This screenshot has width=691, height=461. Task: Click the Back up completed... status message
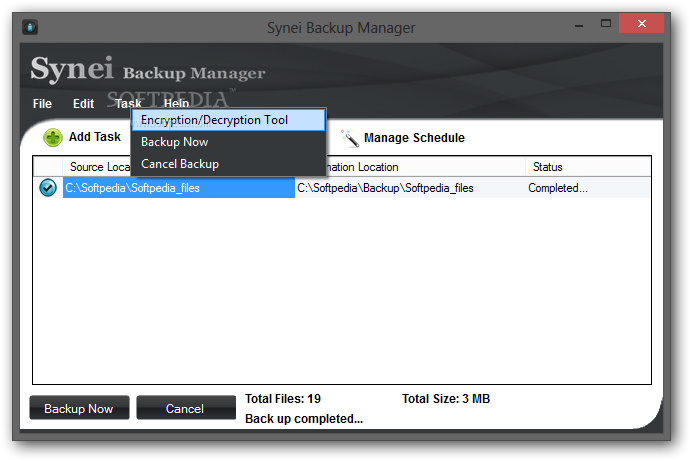click(x=304, y=419)
